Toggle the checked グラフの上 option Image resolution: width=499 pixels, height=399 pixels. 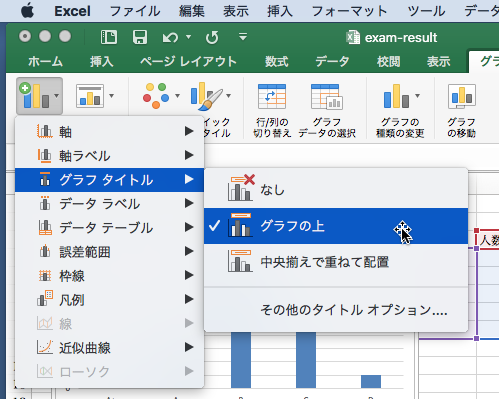[336, 226]
